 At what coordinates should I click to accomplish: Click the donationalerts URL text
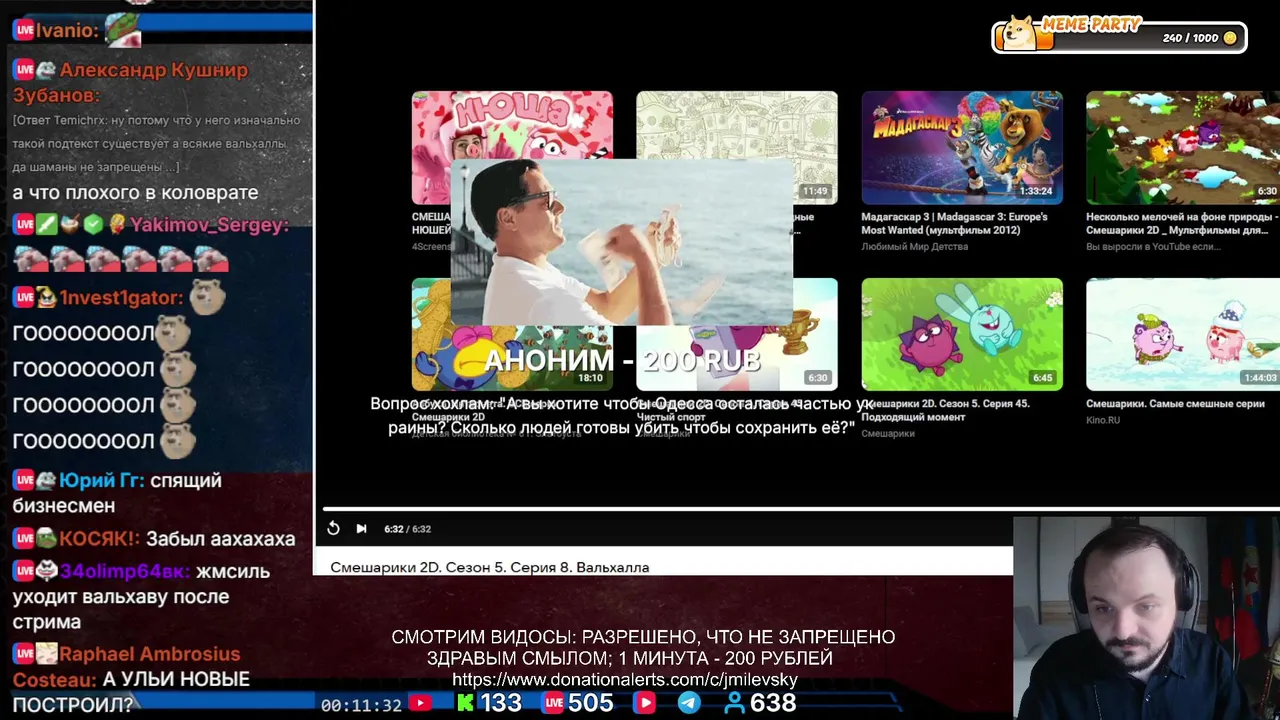tap(625, 680)
